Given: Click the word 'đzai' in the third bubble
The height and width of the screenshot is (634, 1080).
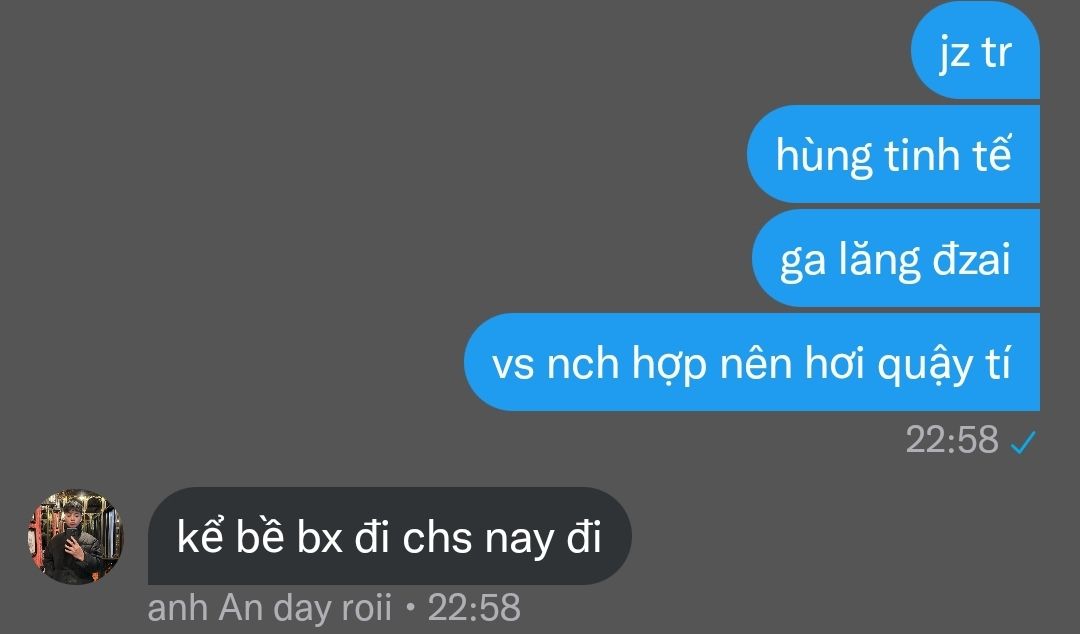Looking at the screenshot, I should point(971,259).
